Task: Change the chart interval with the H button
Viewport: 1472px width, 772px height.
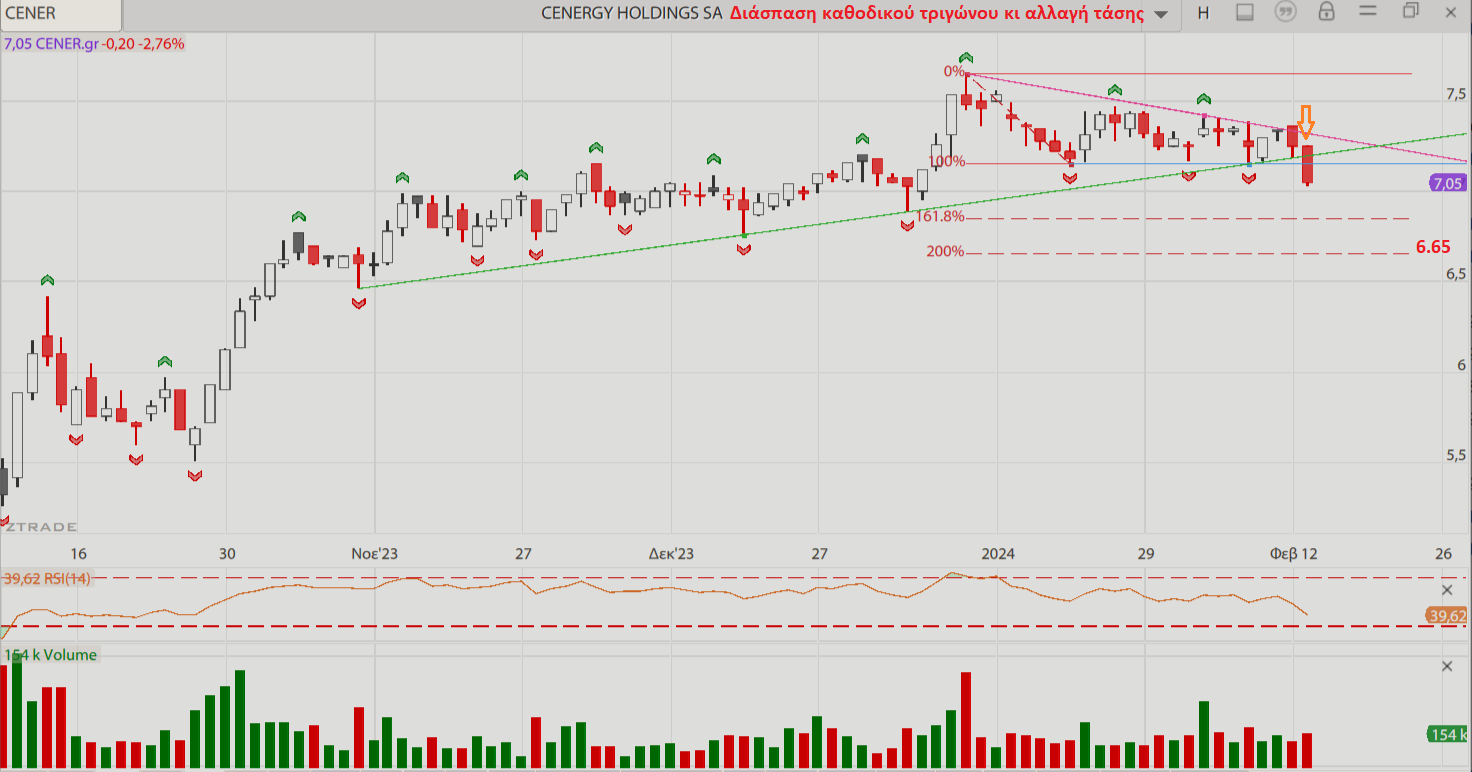Action: [x=1203, y=13]
